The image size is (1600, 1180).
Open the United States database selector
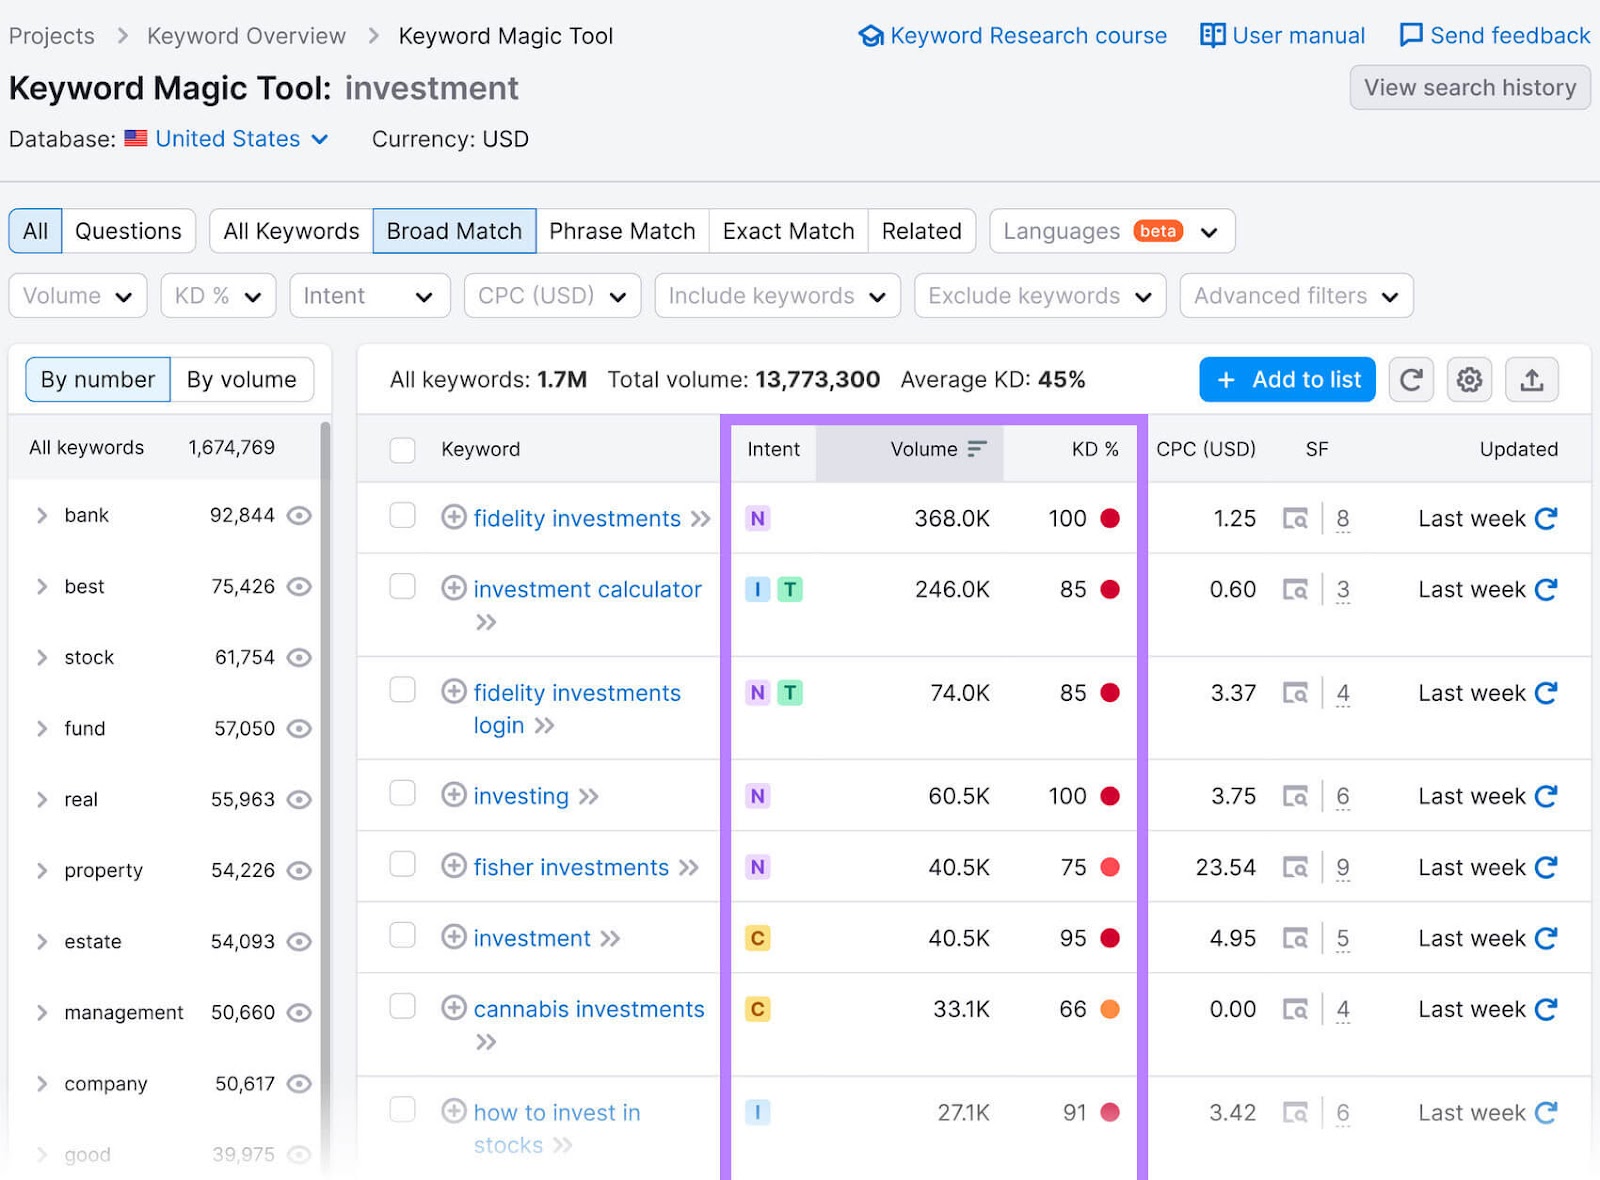pyautogui.click(x=228, y=139)
